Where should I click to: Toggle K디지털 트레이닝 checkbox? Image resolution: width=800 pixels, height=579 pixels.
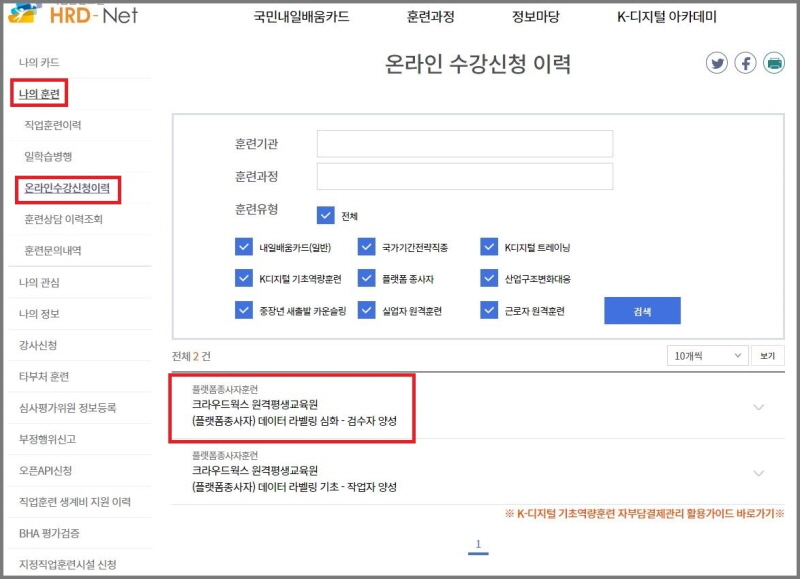tap(488, 244)
